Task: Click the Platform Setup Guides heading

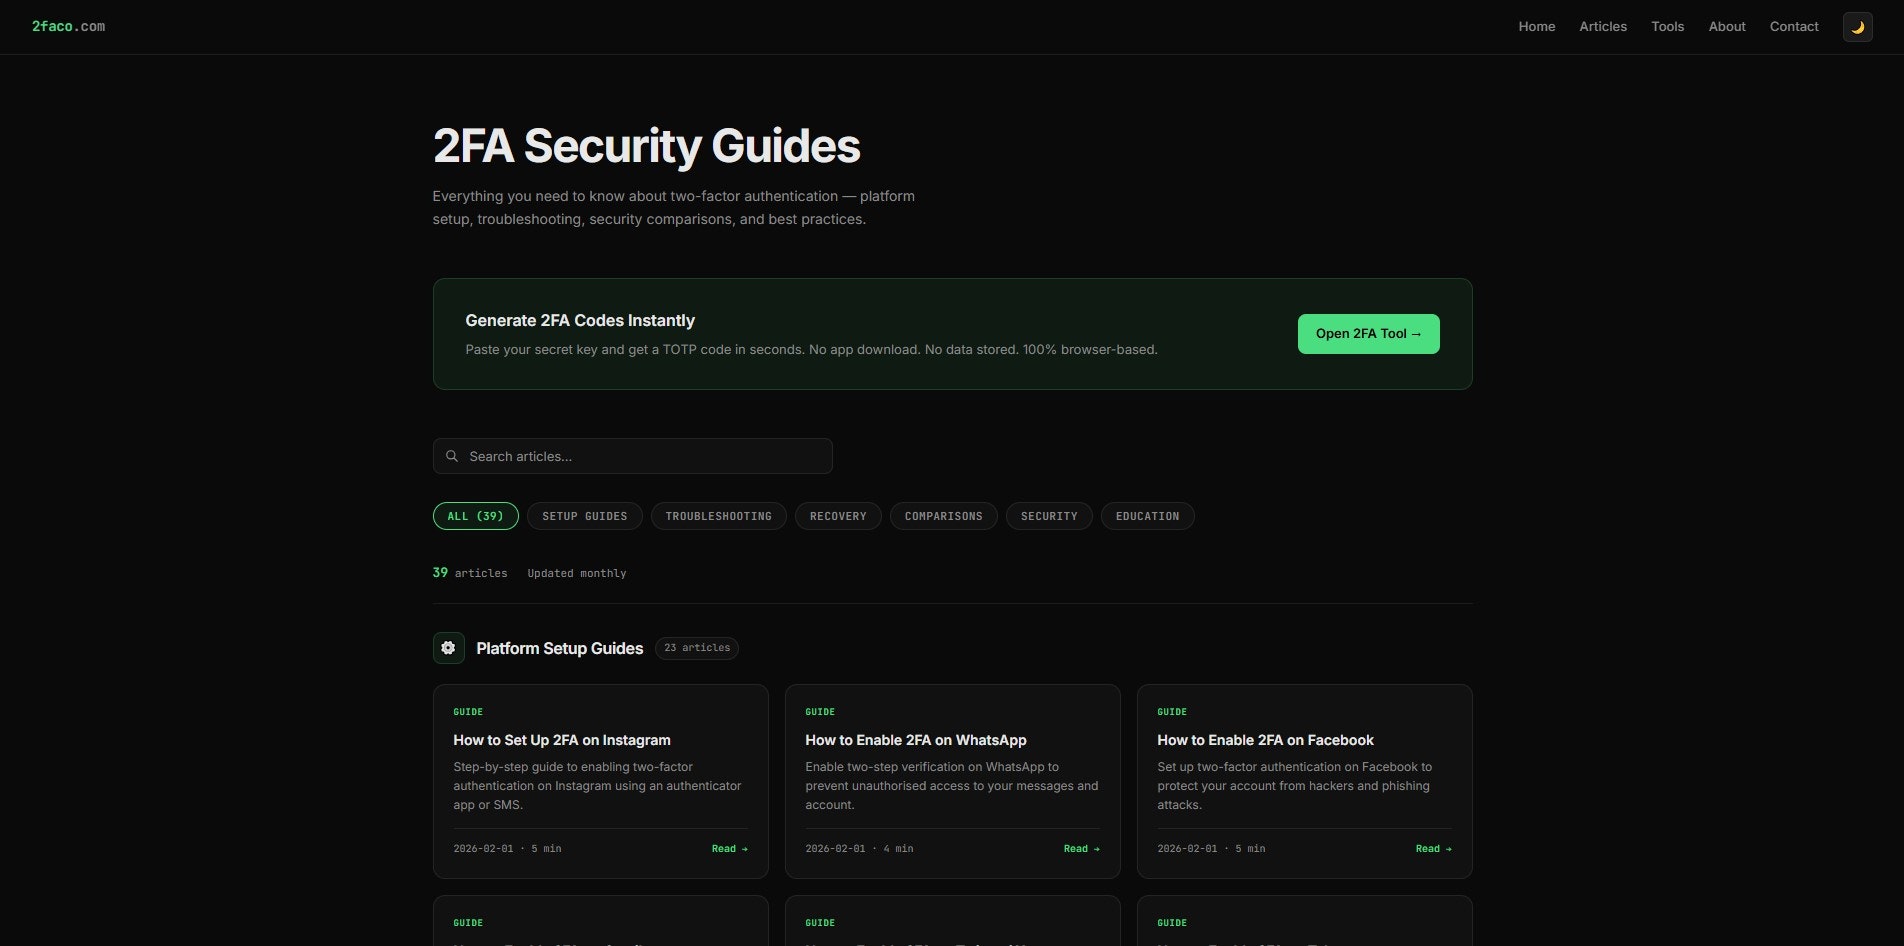Action: tap(559, 648)
